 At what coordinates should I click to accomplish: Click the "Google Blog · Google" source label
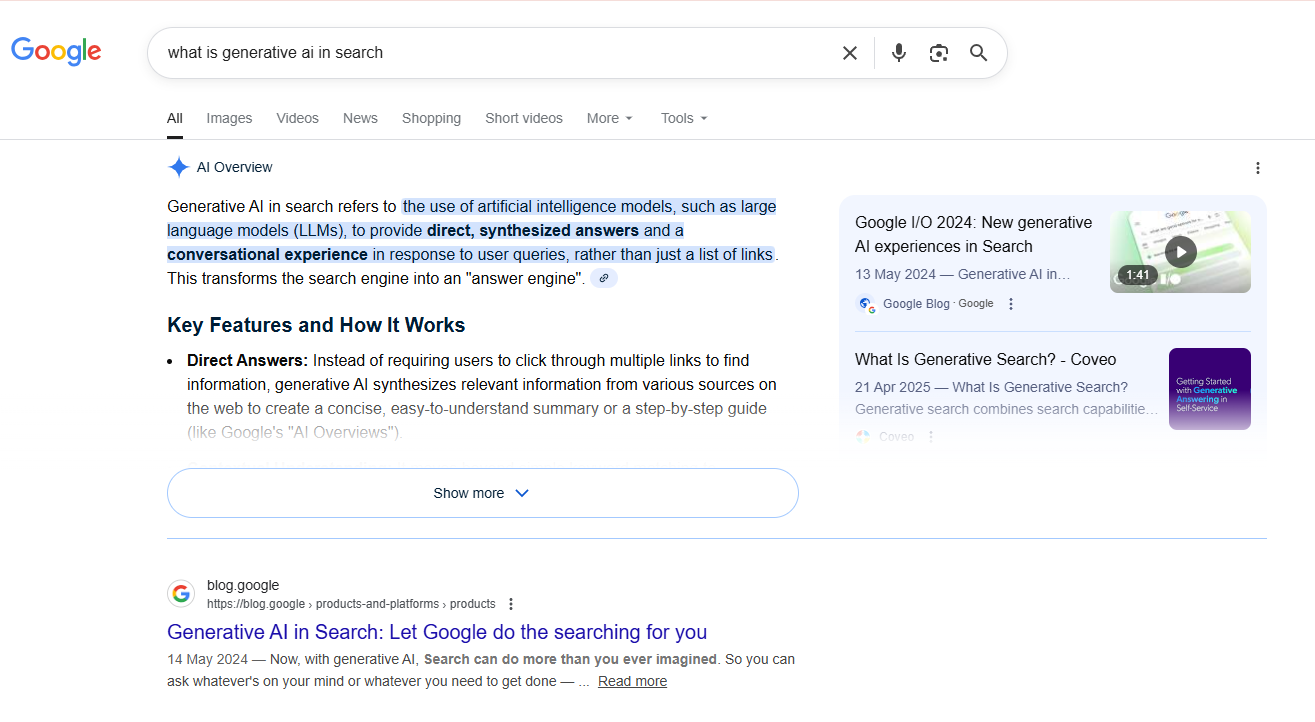938,304
